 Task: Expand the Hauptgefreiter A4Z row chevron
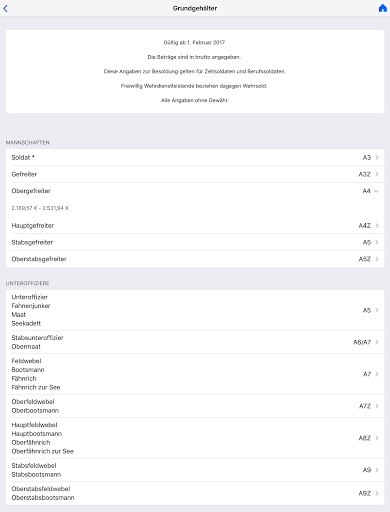[x=377, y=226]
